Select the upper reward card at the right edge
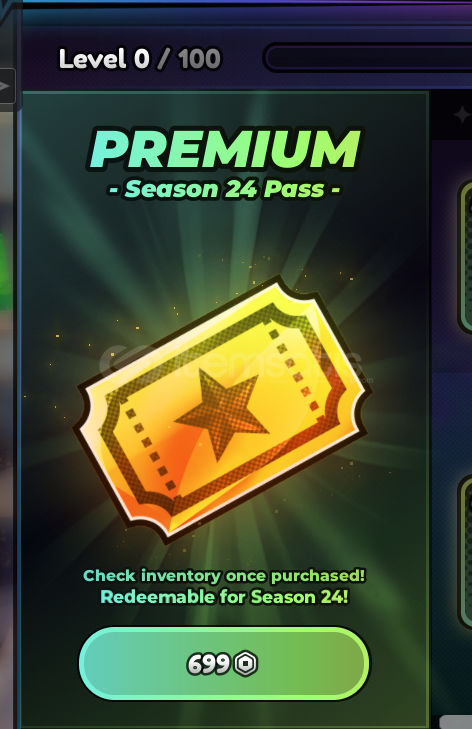The image size is (472, 729). coord(465,256)
